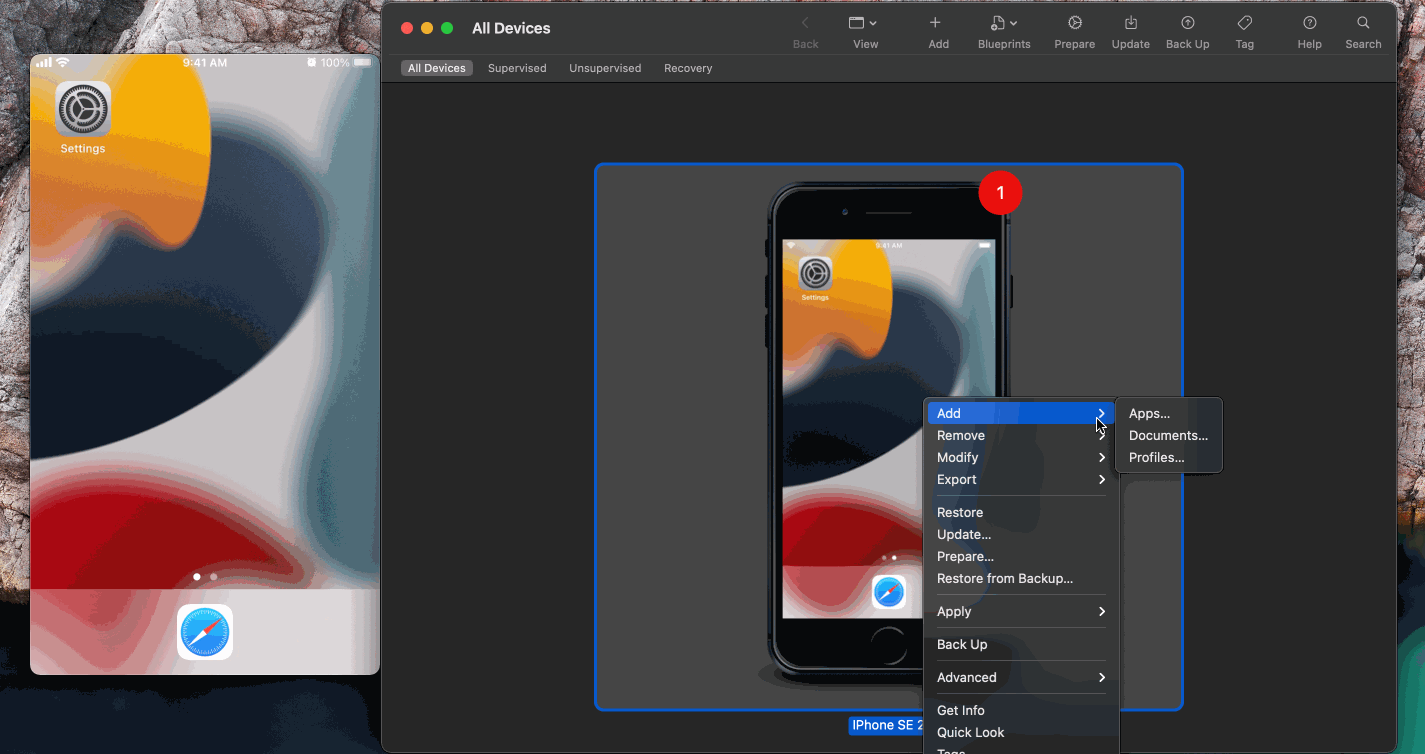Click the Tag toolbar icon
The width and height of the screenshot is (1425, 754).
point(1245,23)
